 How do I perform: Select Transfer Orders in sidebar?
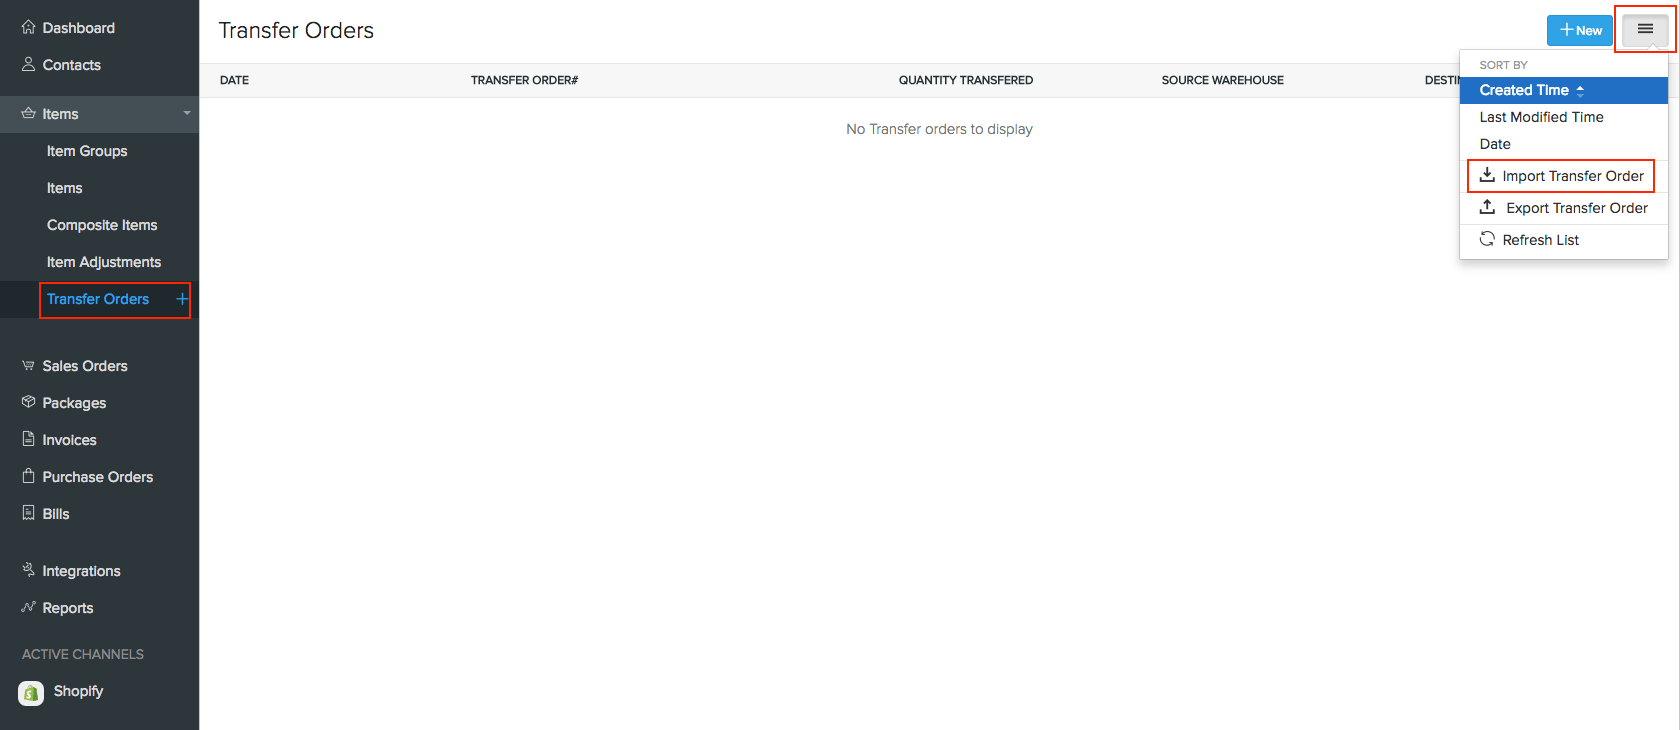(x=98, y=299)
